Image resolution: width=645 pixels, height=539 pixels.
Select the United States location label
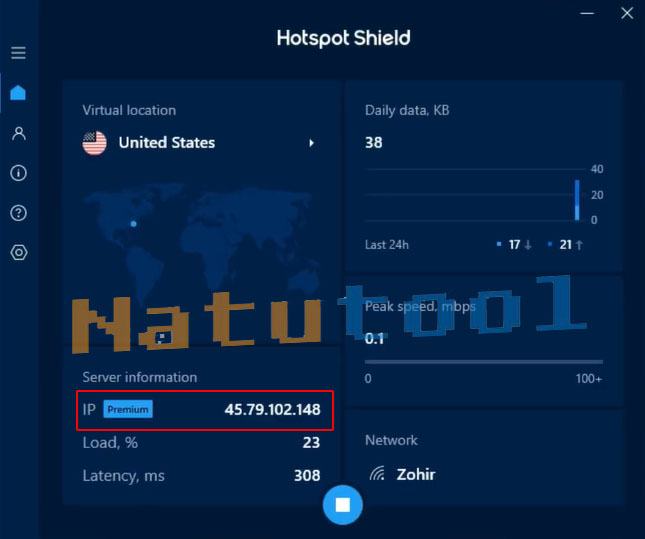click(167, 143)
